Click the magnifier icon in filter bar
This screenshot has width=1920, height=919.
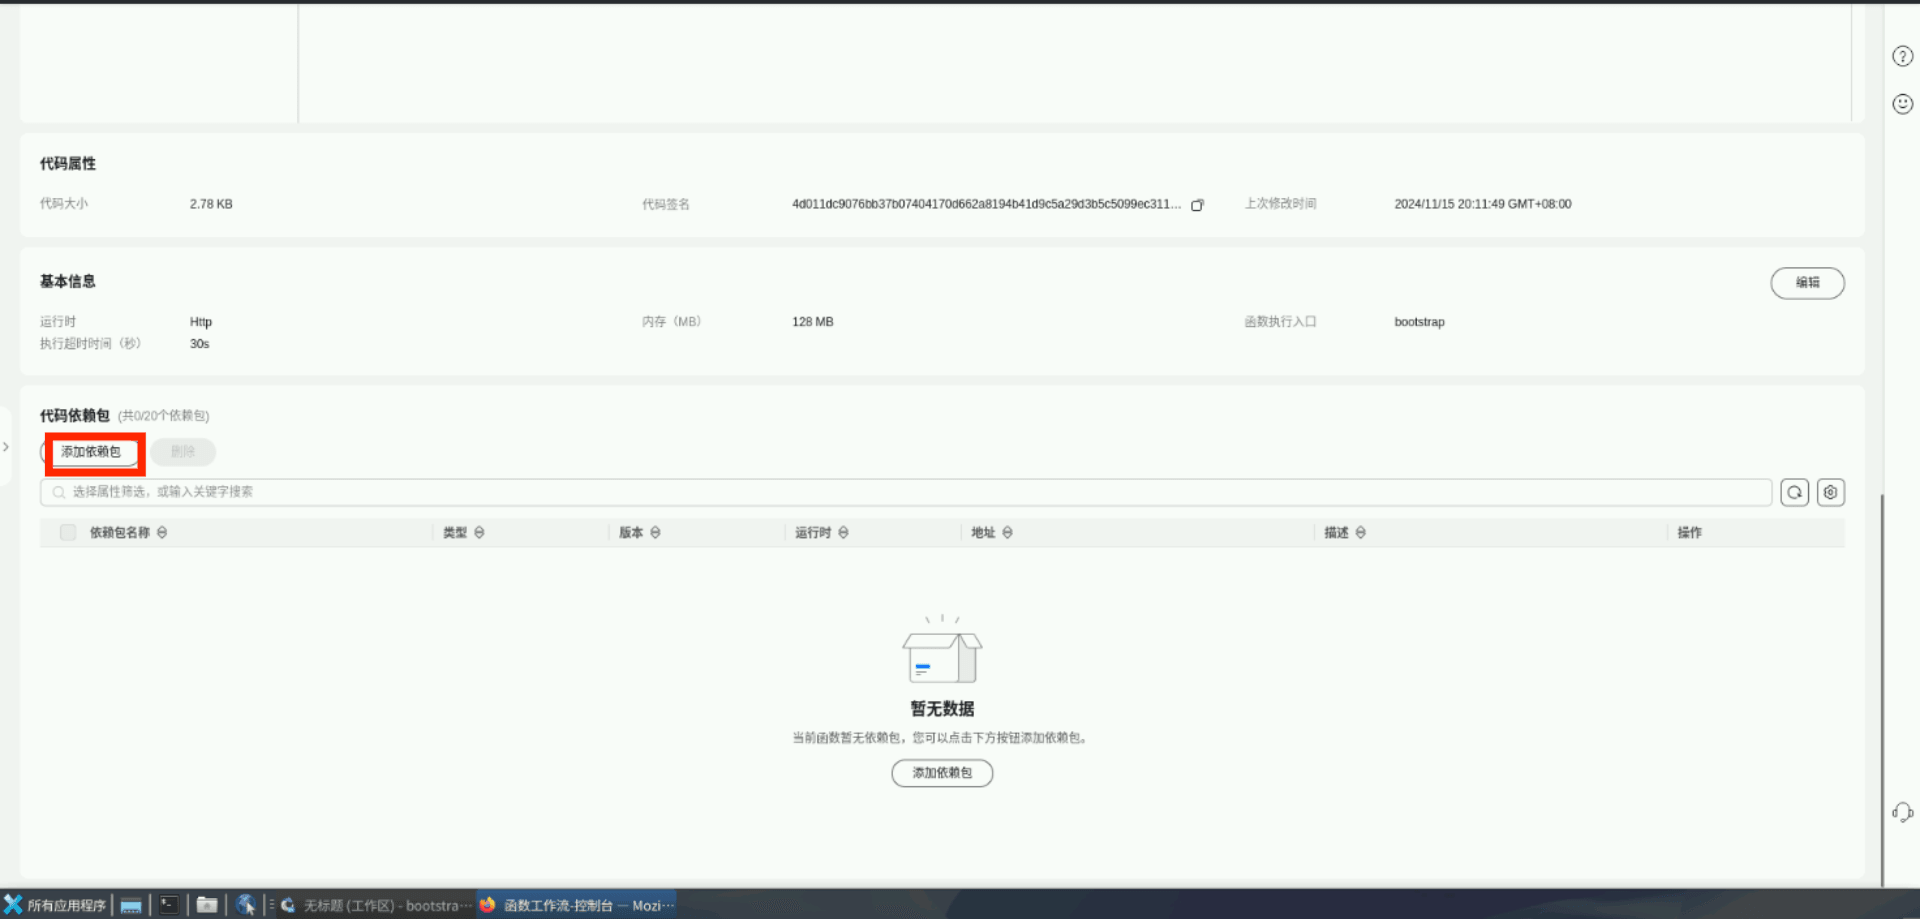point(59,492)
